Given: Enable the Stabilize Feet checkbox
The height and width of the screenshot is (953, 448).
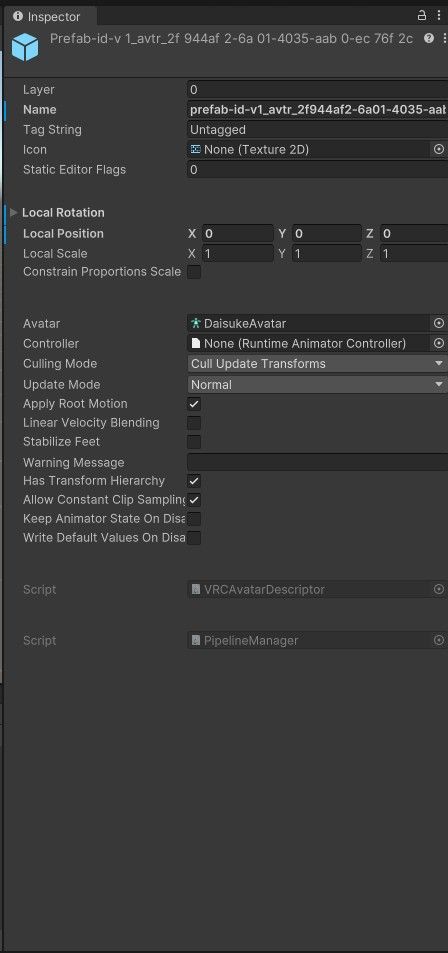Looking at the screenshot, I should pyautogui.click(x=194, y=442).
